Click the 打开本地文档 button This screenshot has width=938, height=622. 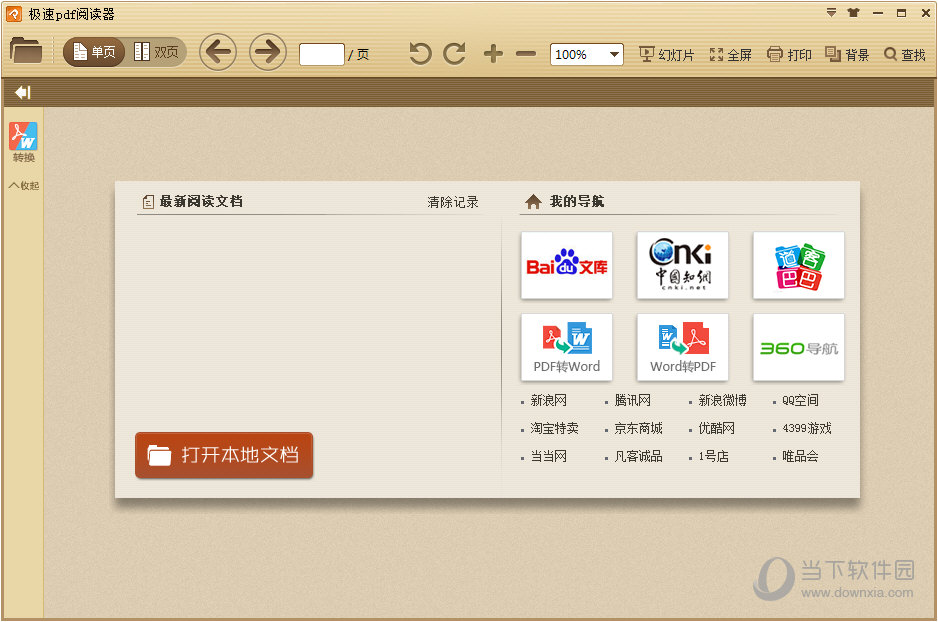224,455
